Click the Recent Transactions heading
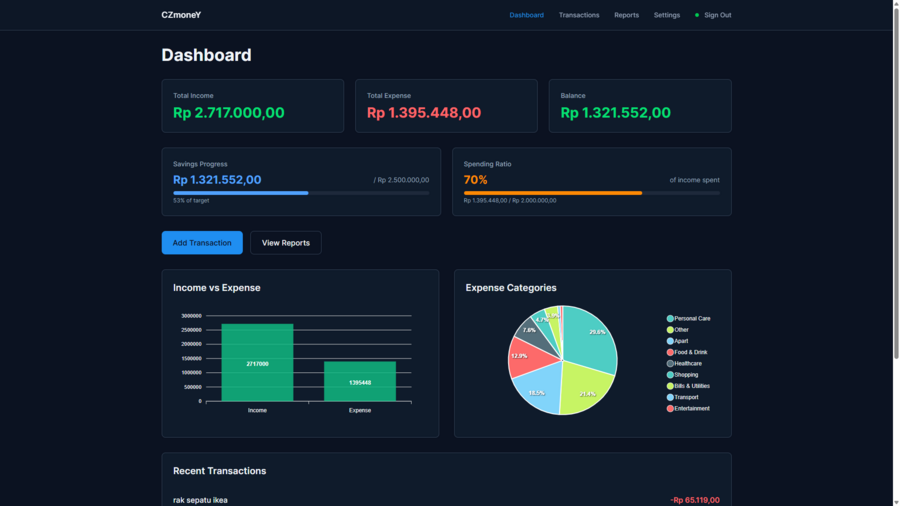Image resolution: width=900 pixels, height=506 pixels. (219, 470)
